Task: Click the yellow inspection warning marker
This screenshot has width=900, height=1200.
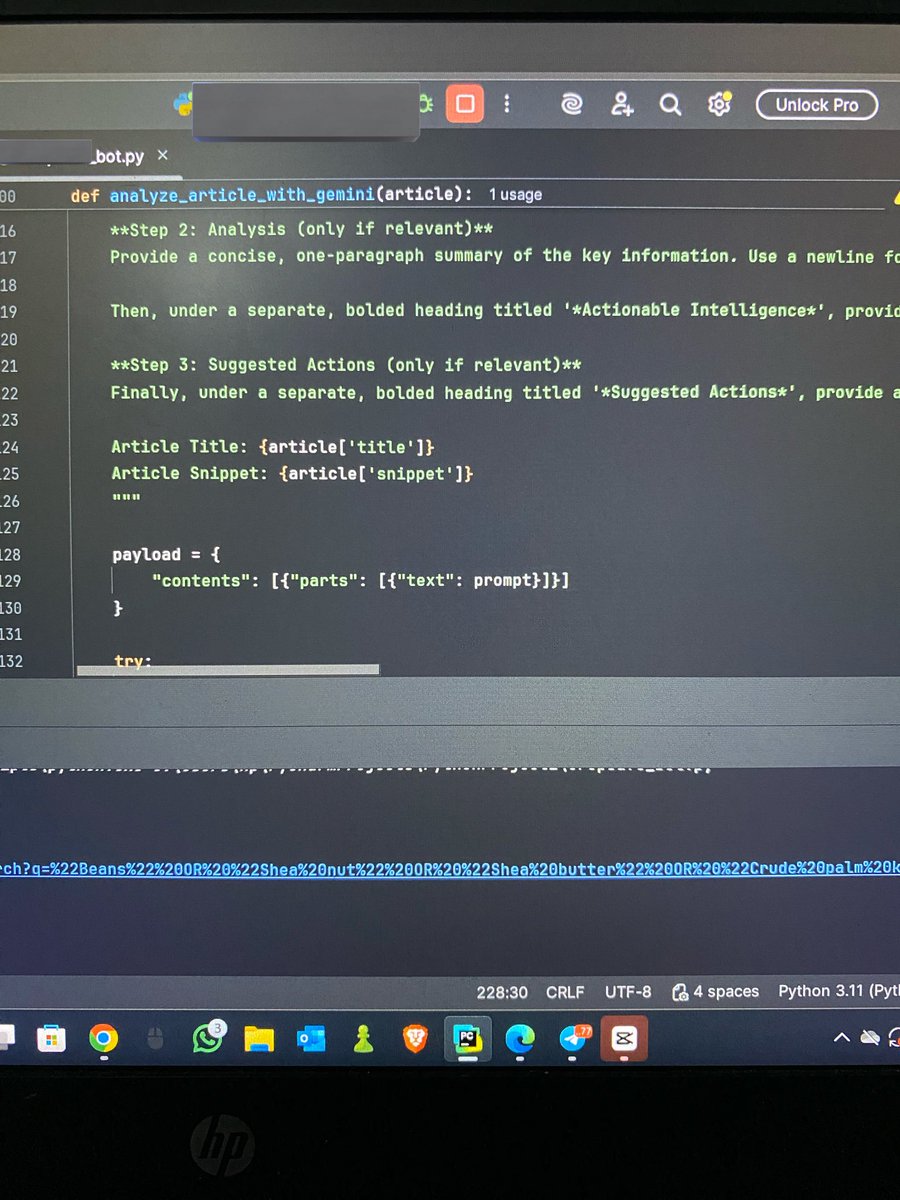Action: coord(895,198)
